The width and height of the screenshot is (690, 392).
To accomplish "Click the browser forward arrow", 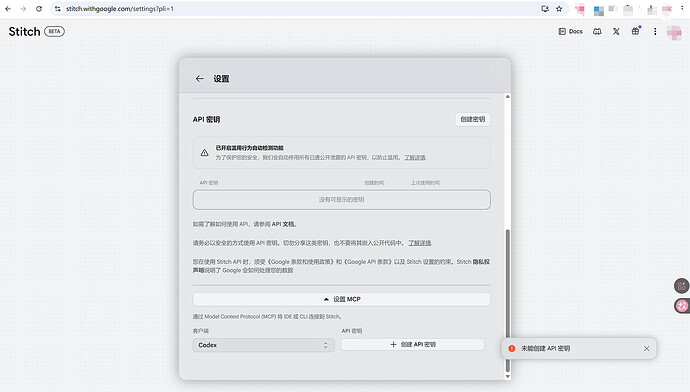I will tap(23, 9).
